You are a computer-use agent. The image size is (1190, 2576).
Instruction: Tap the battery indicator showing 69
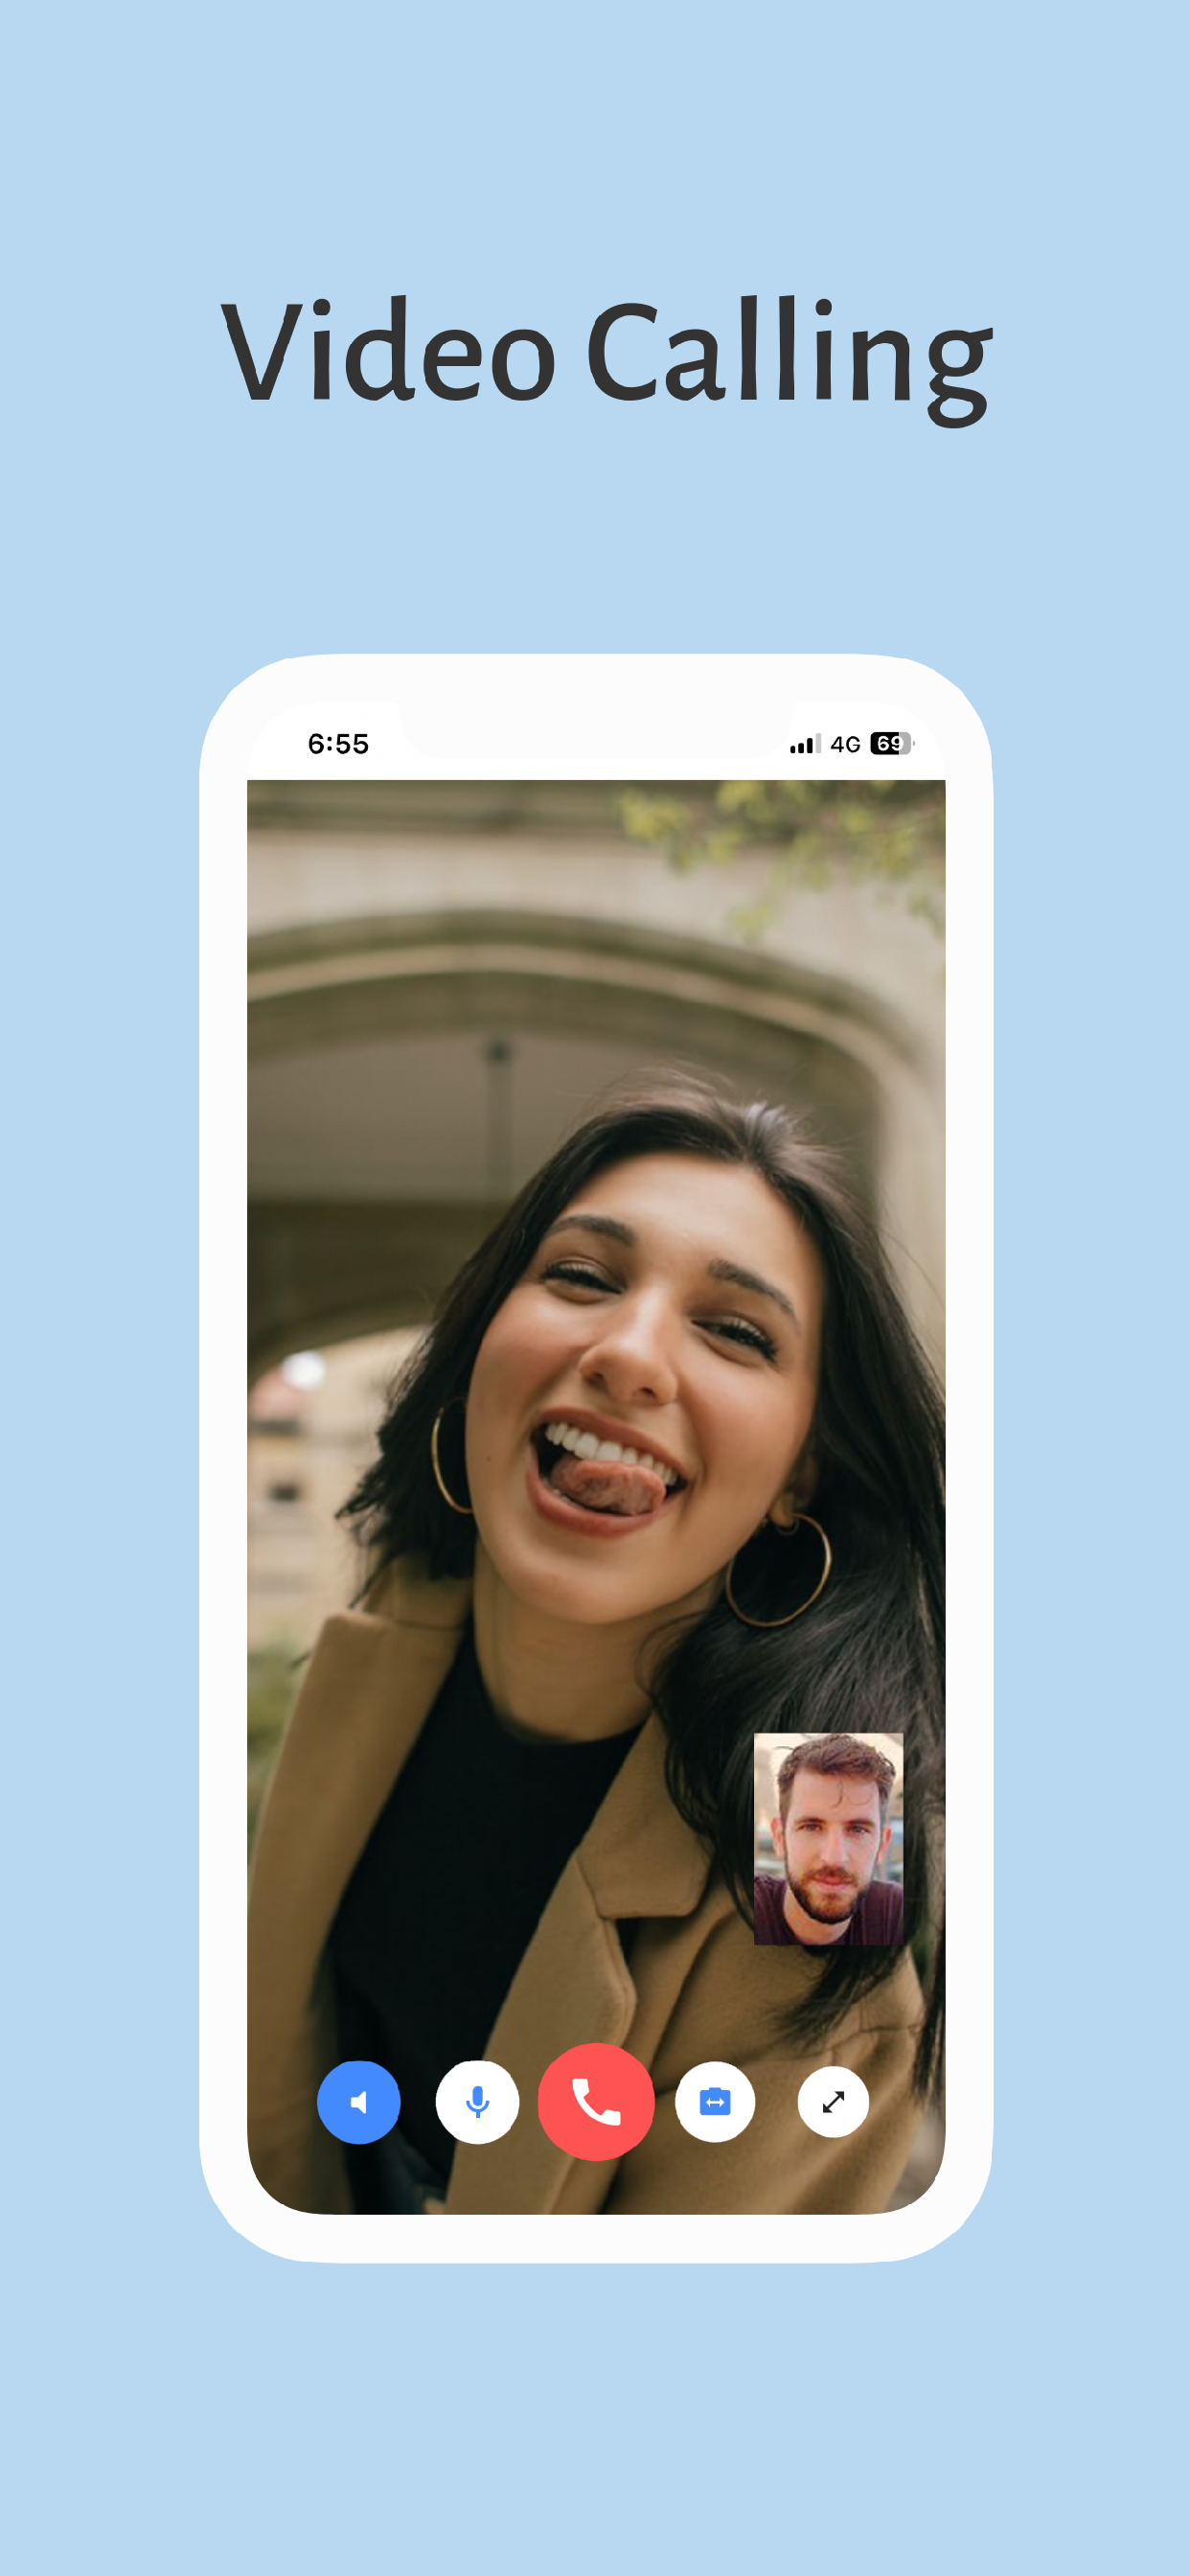[891, 743]
